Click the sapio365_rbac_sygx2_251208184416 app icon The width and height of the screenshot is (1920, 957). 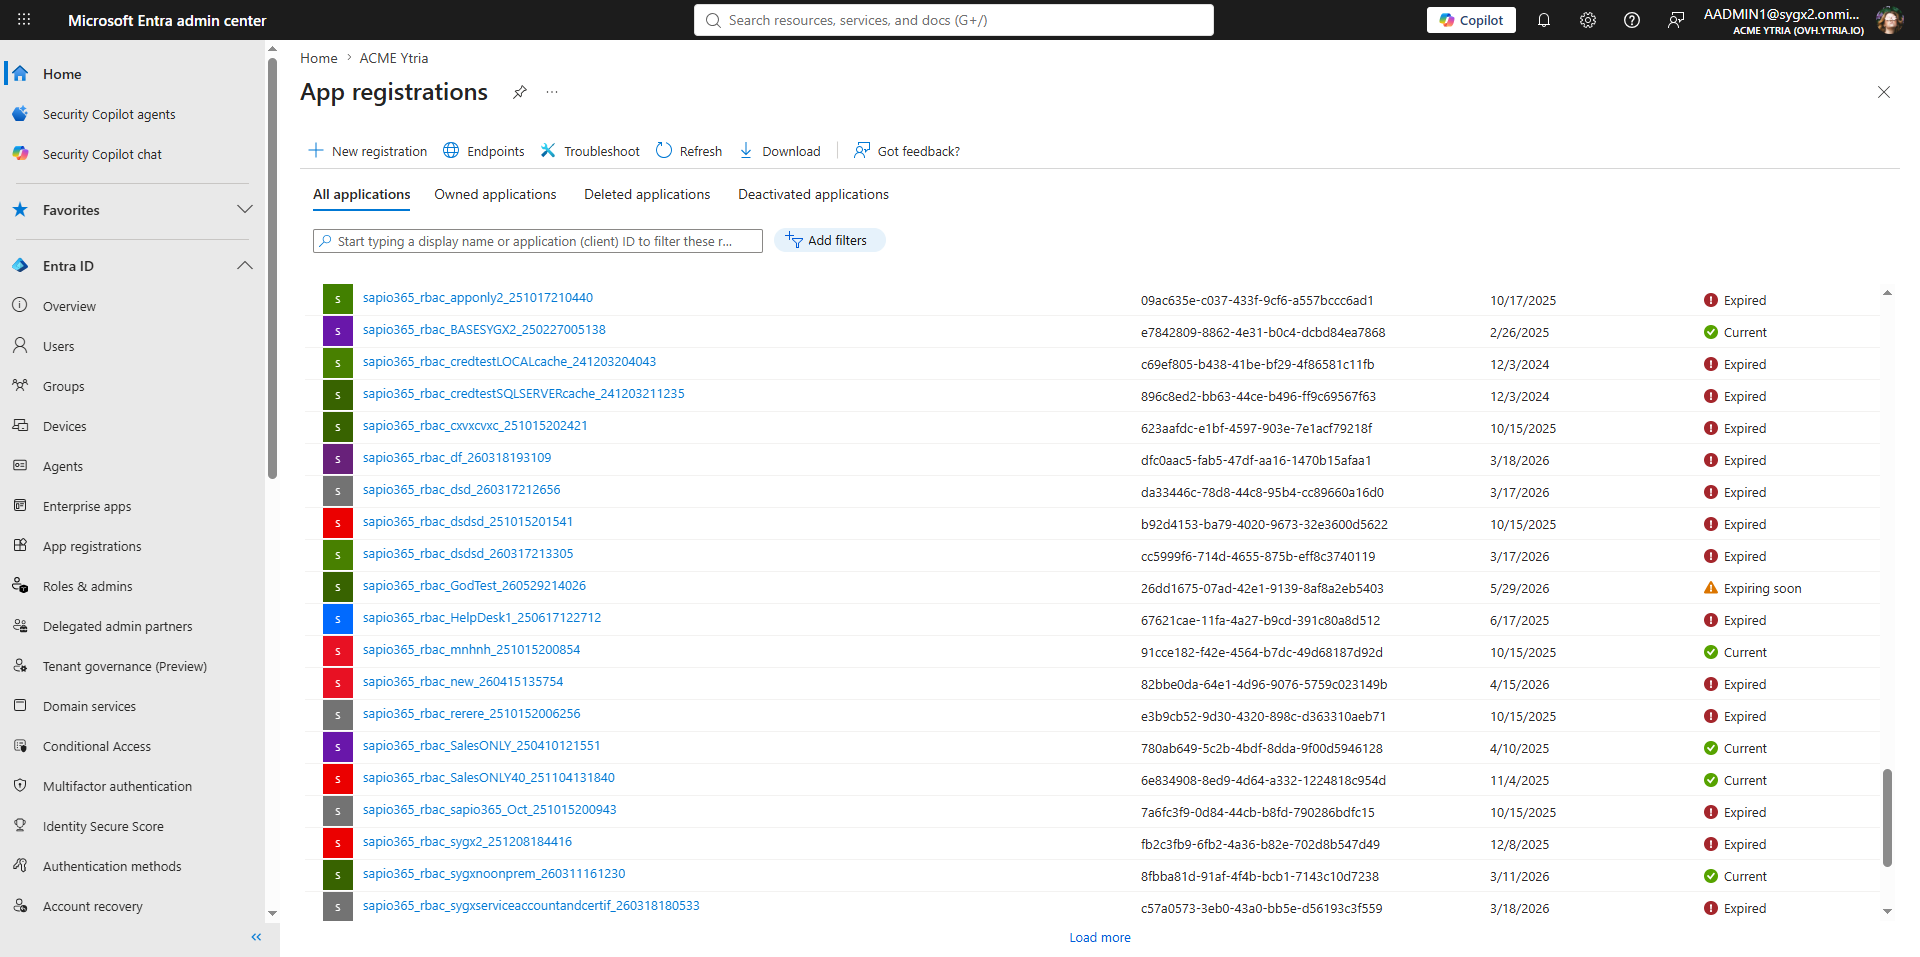338,843
